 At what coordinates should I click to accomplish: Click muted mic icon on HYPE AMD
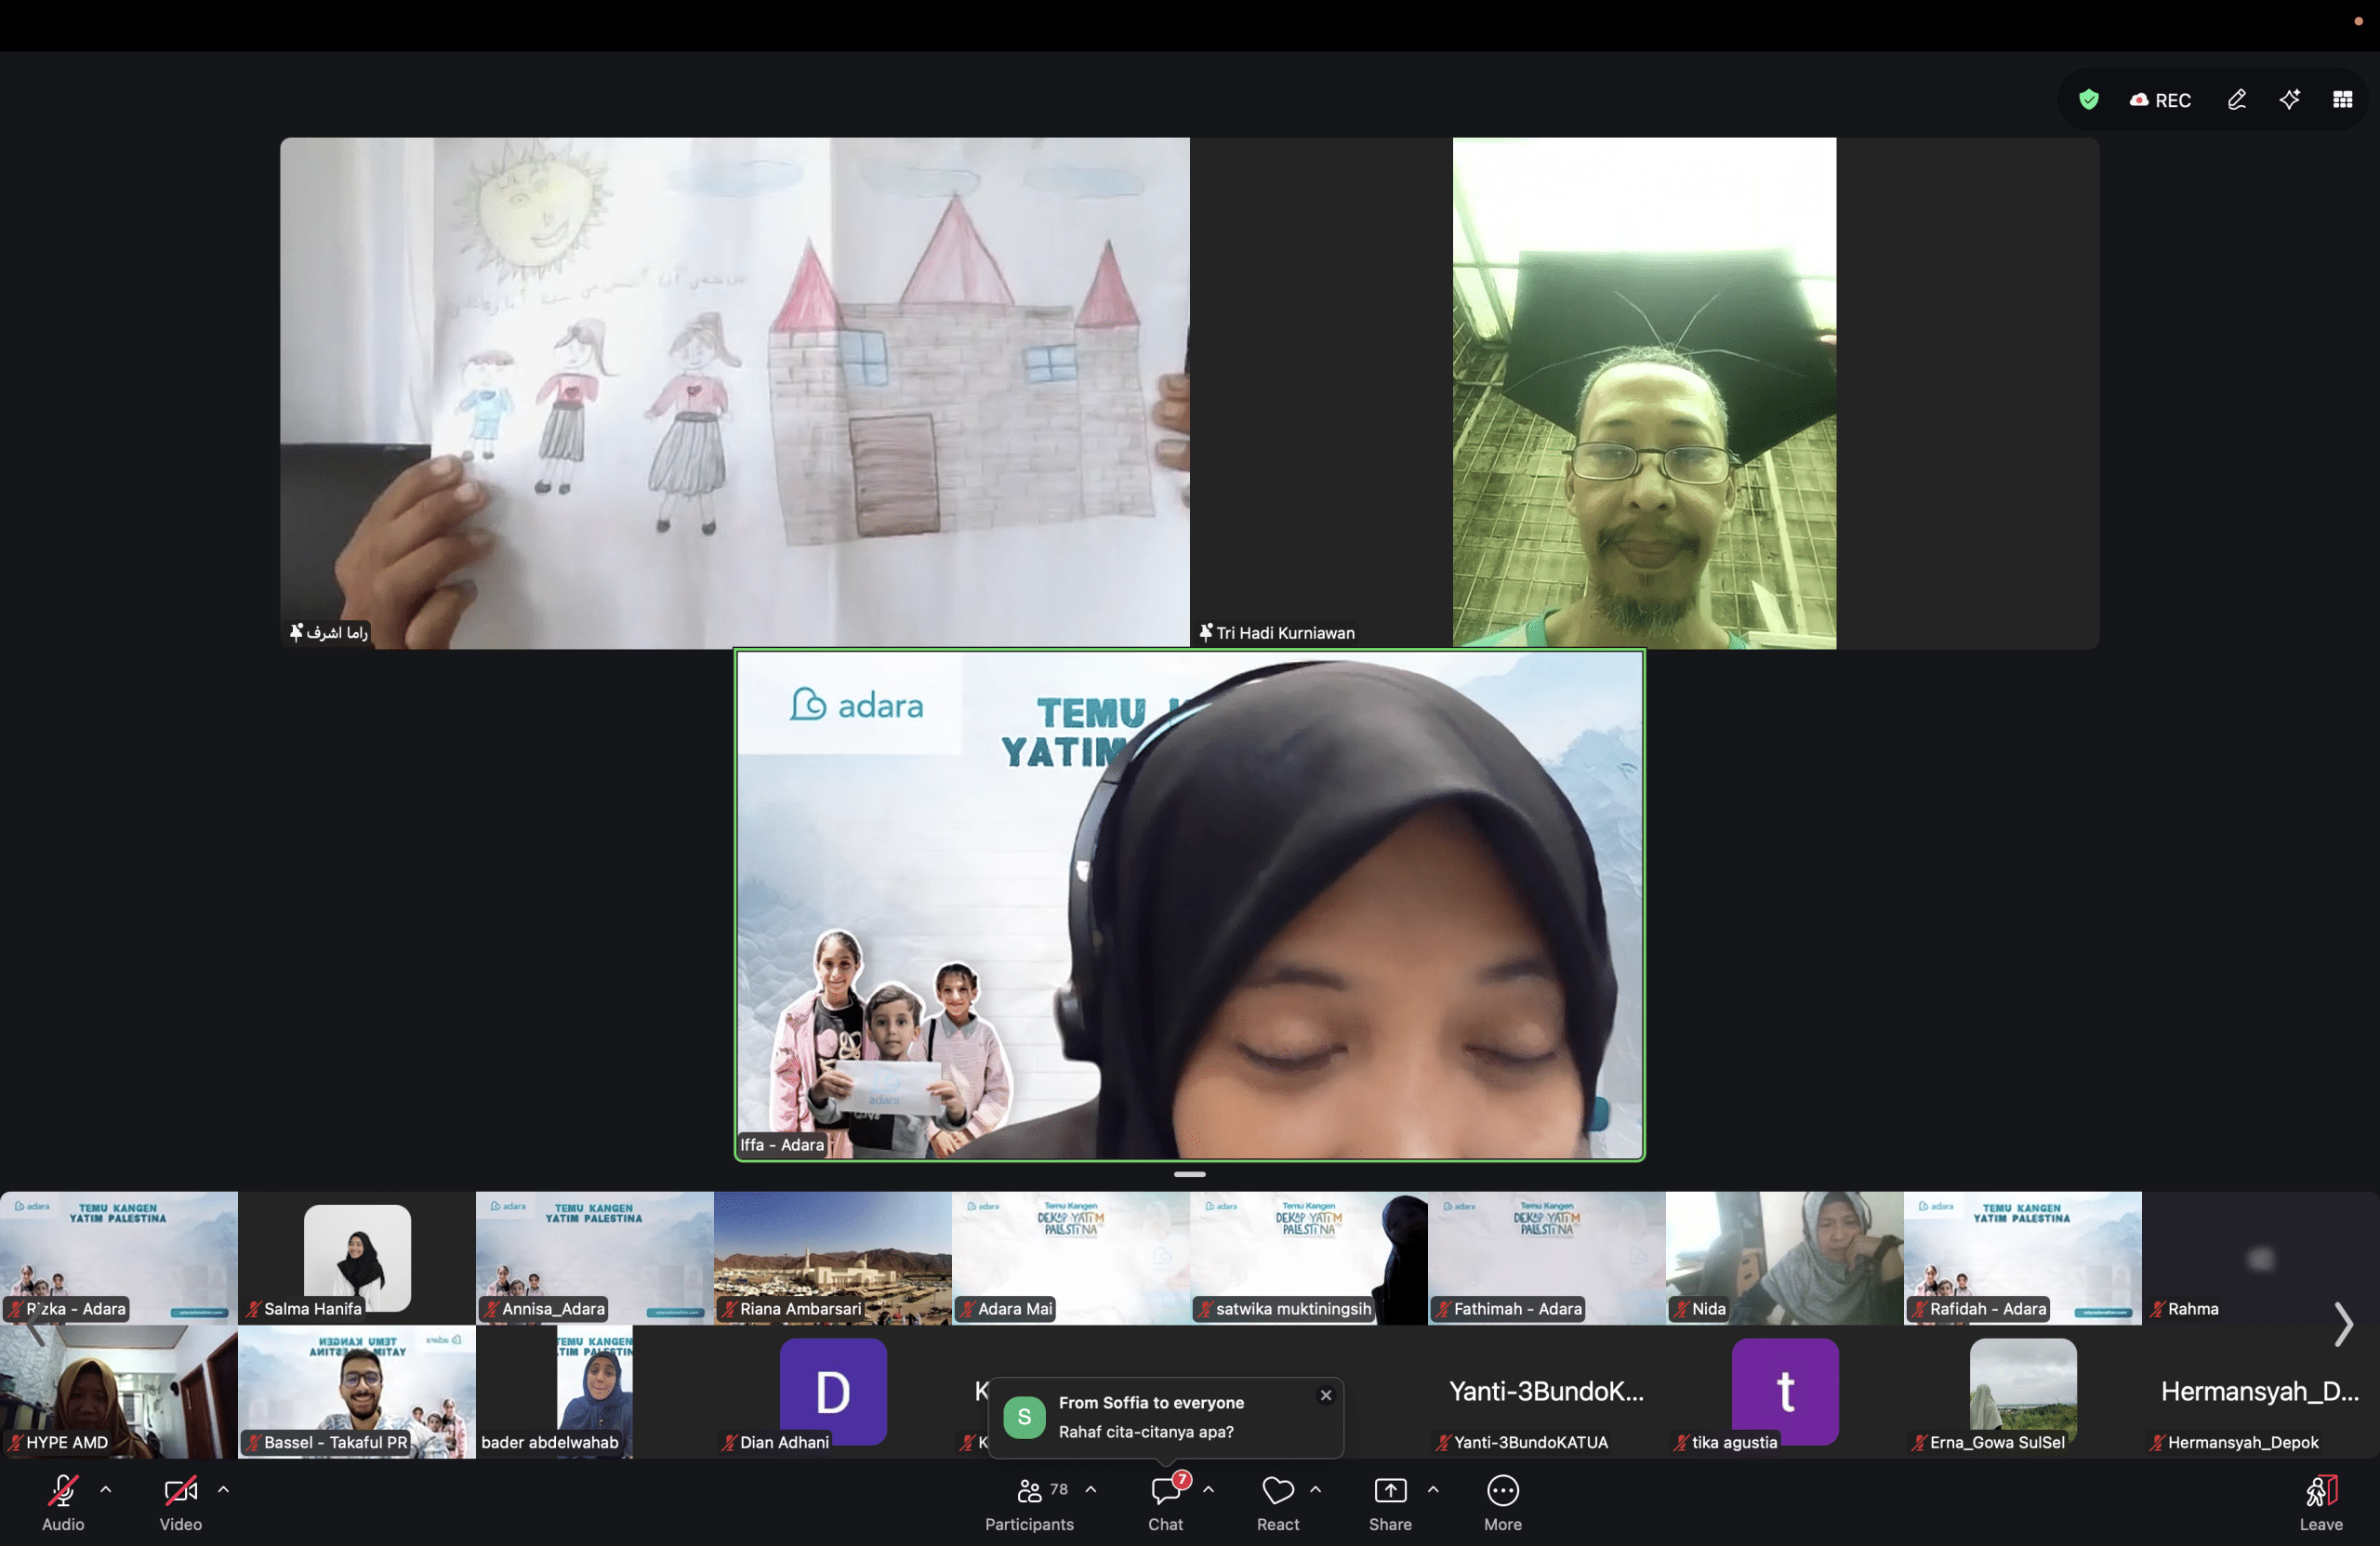point(16,1442)
